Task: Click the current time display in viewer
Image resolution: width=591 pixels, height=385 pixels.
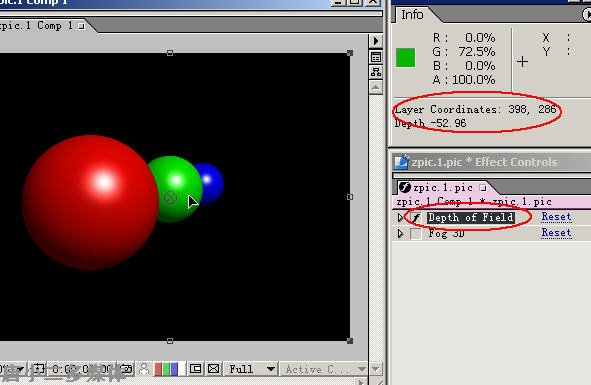Action: [x=81, y=369]
